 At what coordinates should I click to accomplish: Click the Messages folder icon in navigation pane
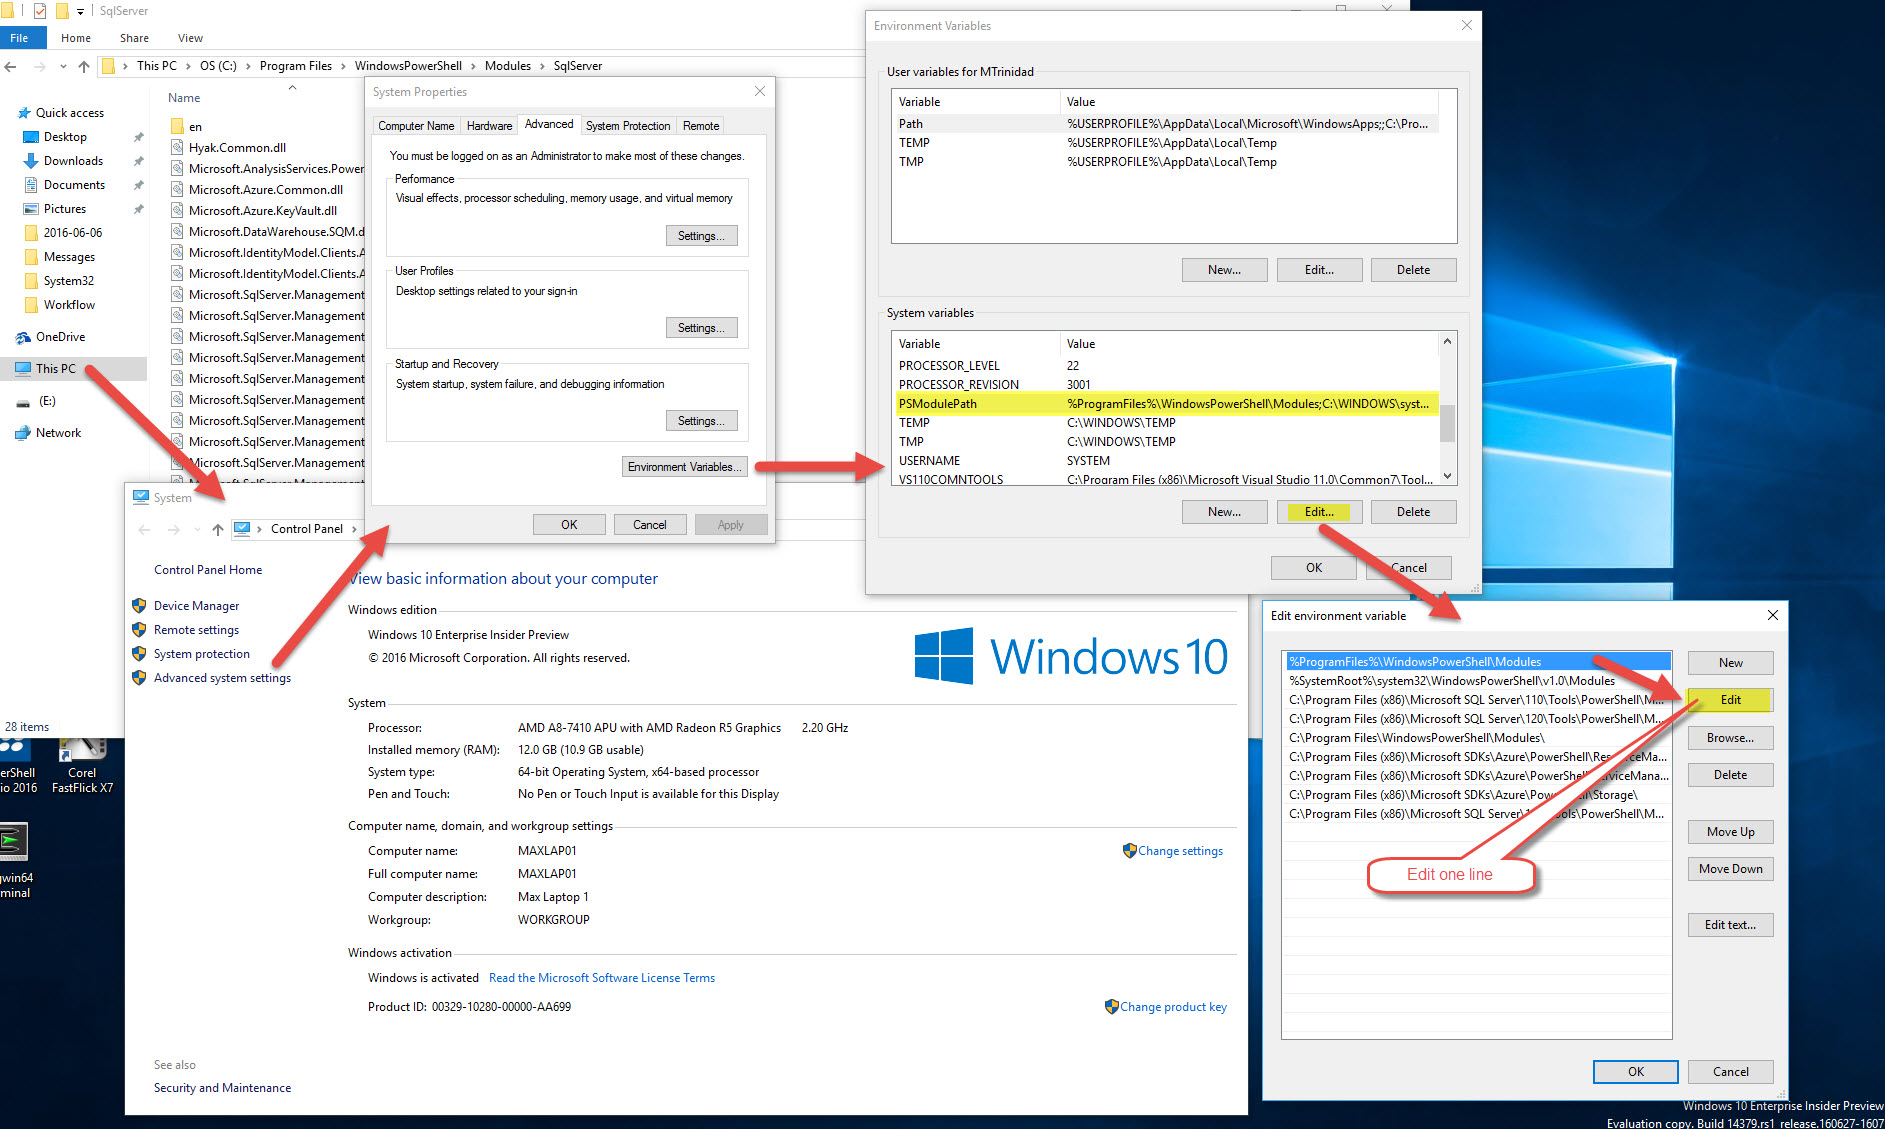point(30,257)
